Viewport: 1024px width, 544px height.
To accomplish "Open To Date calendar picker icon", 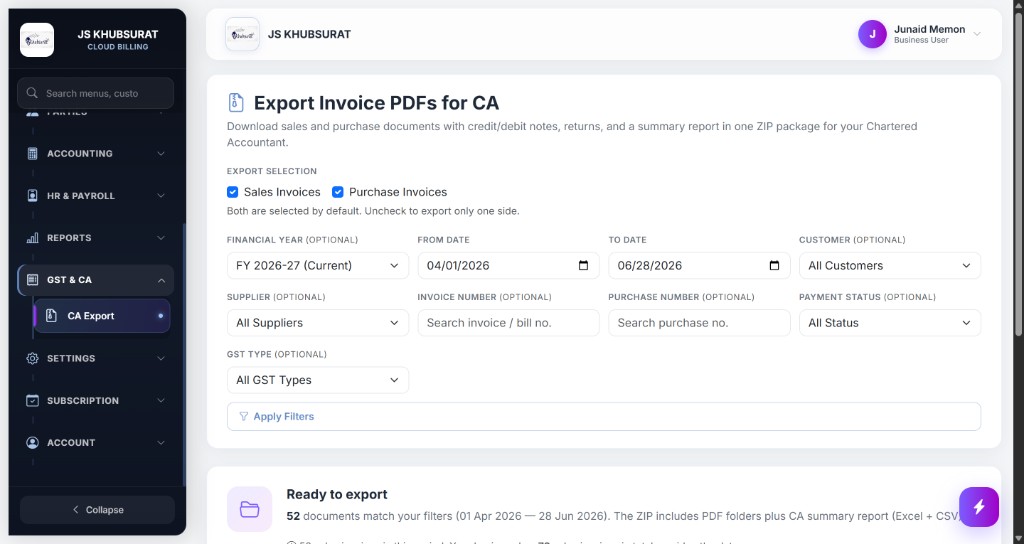I will [x=775, y=265].
